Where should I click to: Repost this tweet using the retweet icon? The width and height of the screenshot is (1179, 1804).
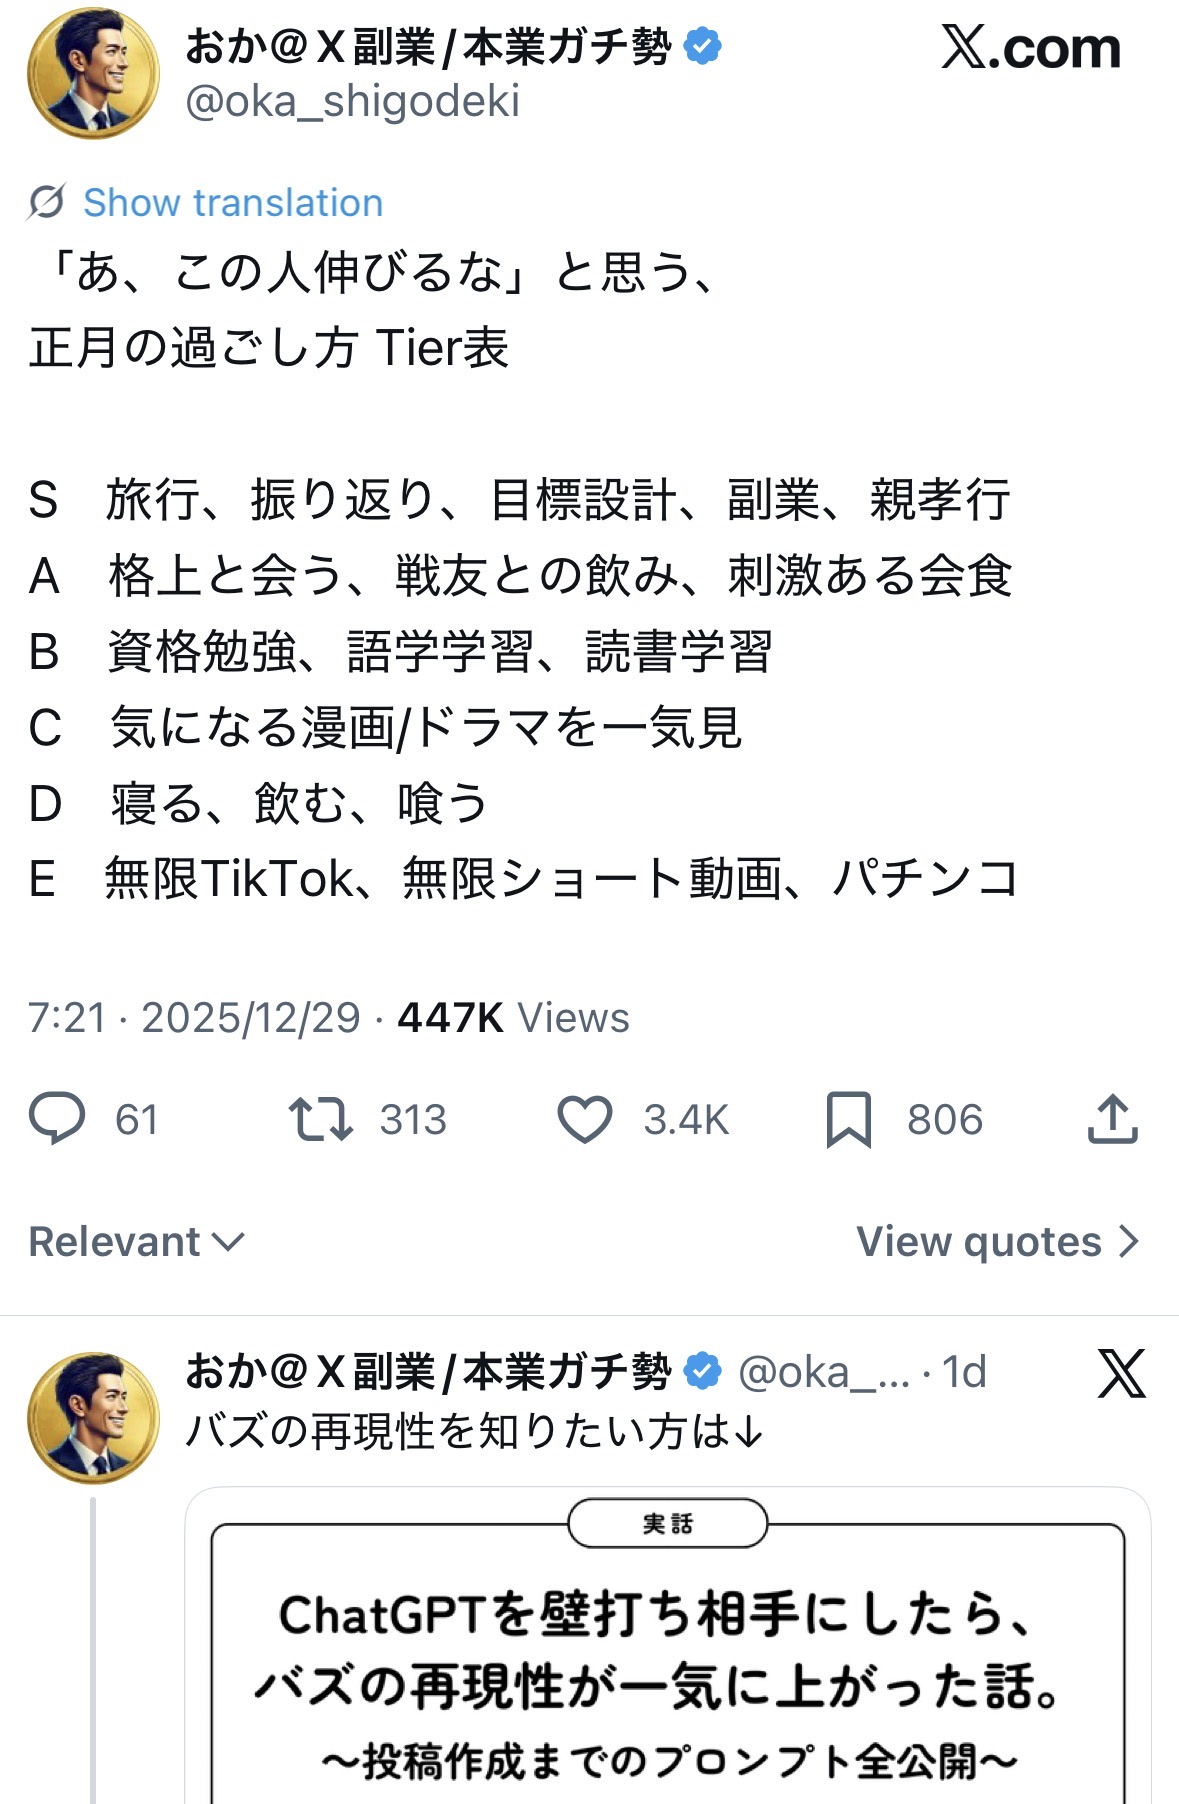tap(320, 1119)
